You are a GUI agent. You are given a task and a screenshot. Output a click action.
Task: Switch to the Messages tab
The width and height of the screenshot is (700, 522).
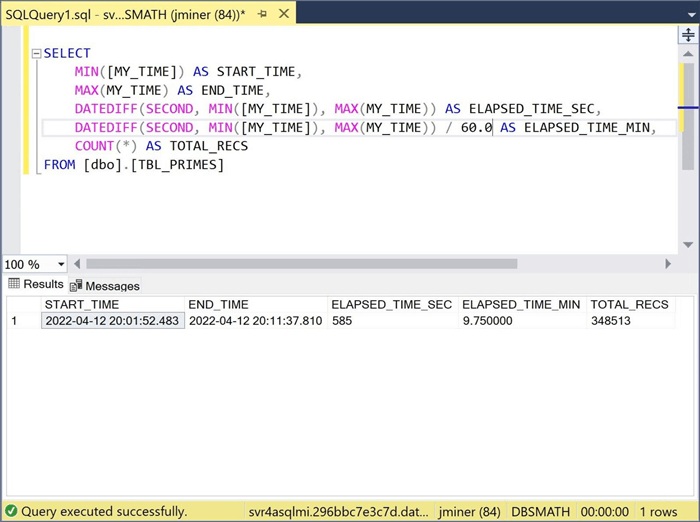point(105,286)
